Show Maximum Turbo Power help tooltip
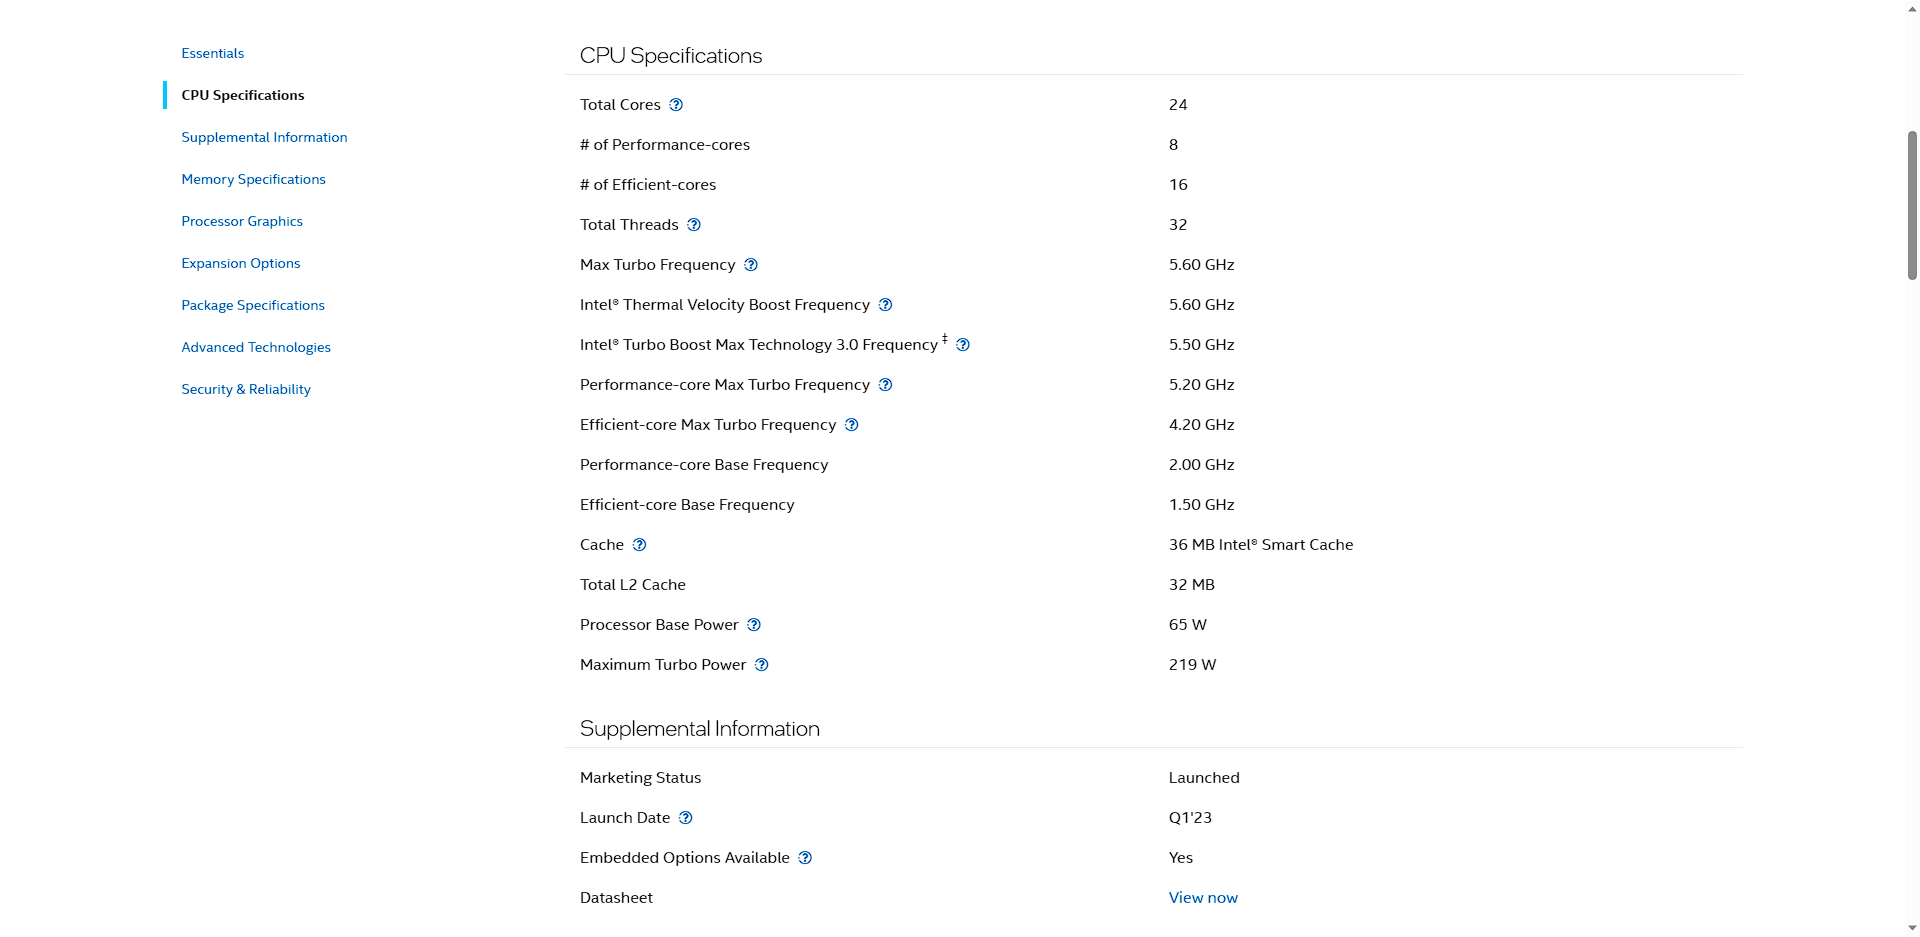Viewport: 1920px width, 937px height. (x=762, y=665)
